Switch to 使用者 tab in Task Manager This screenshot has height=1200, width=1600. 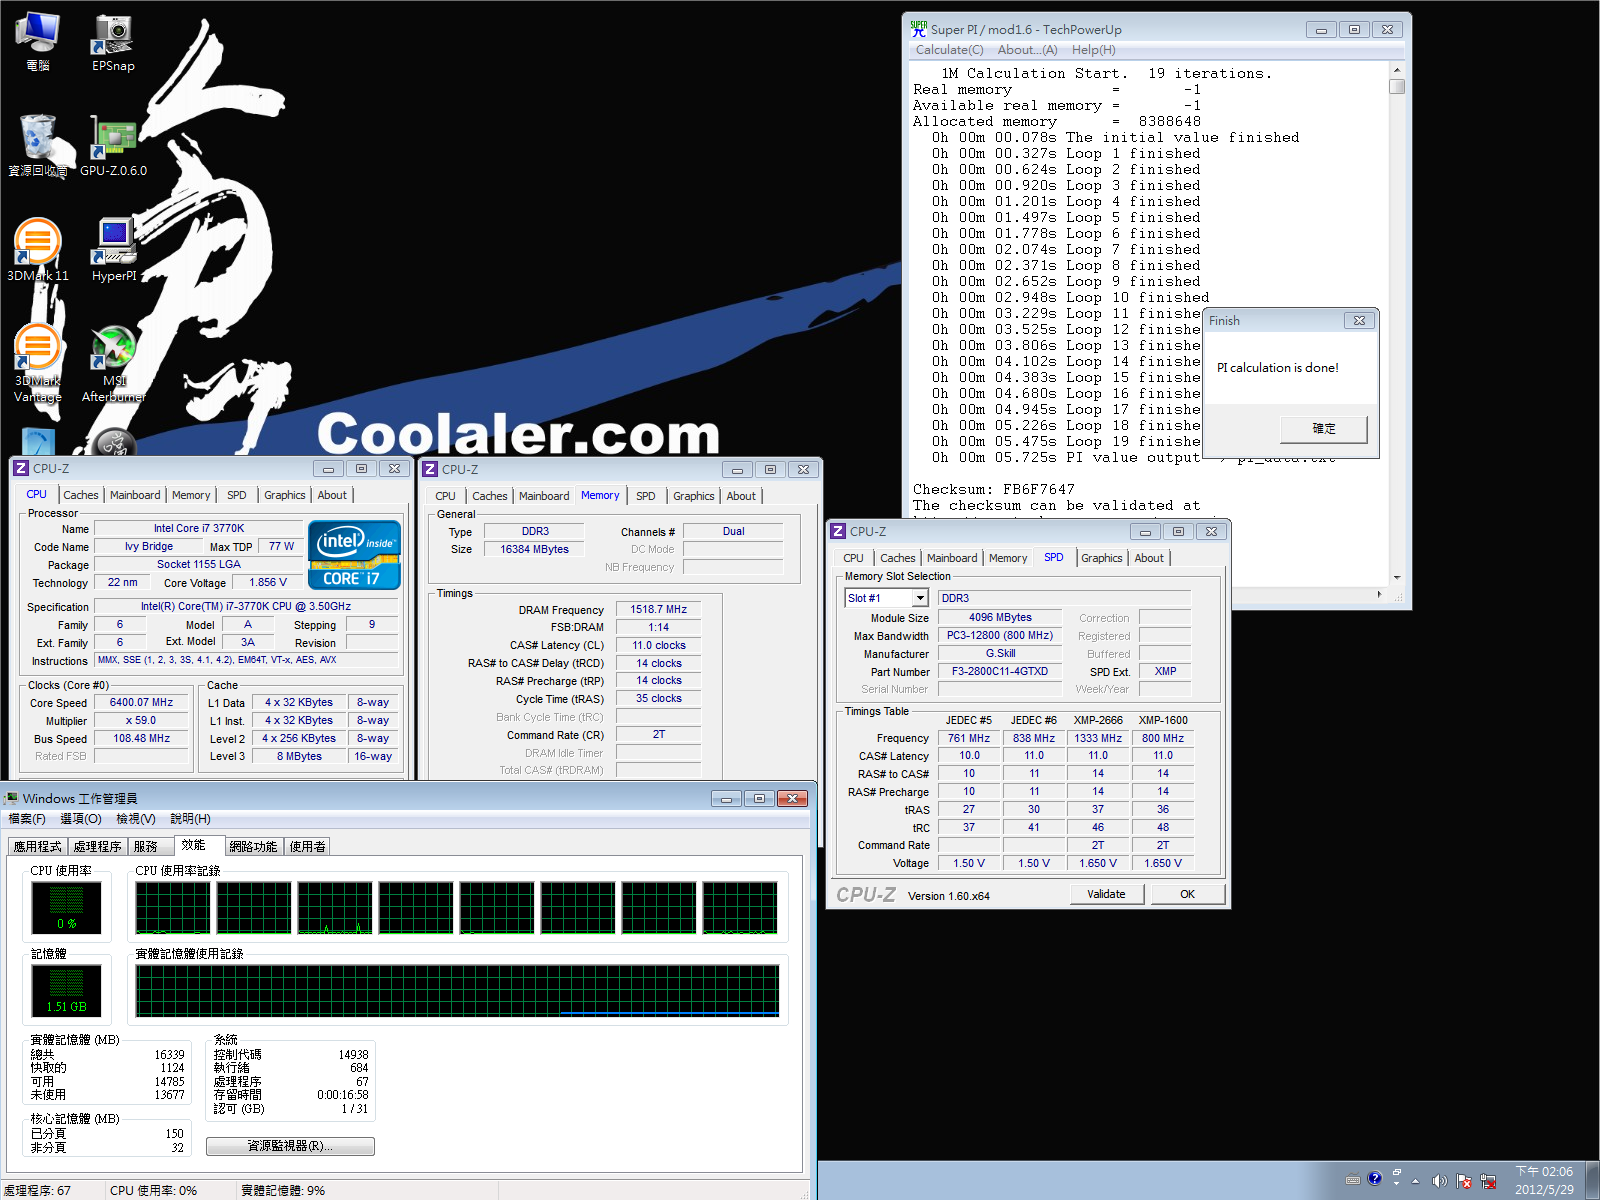[307, 846]
